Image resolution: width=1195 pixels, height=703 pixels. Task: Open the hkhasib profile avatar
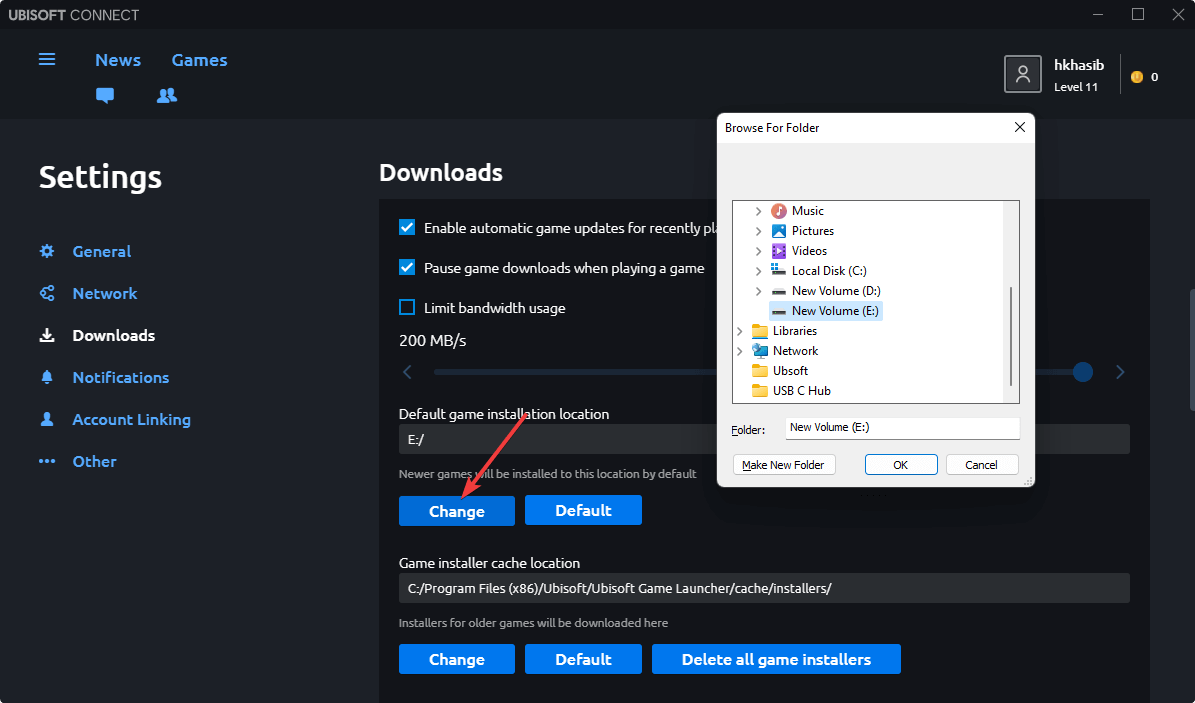click(1023, 74)
